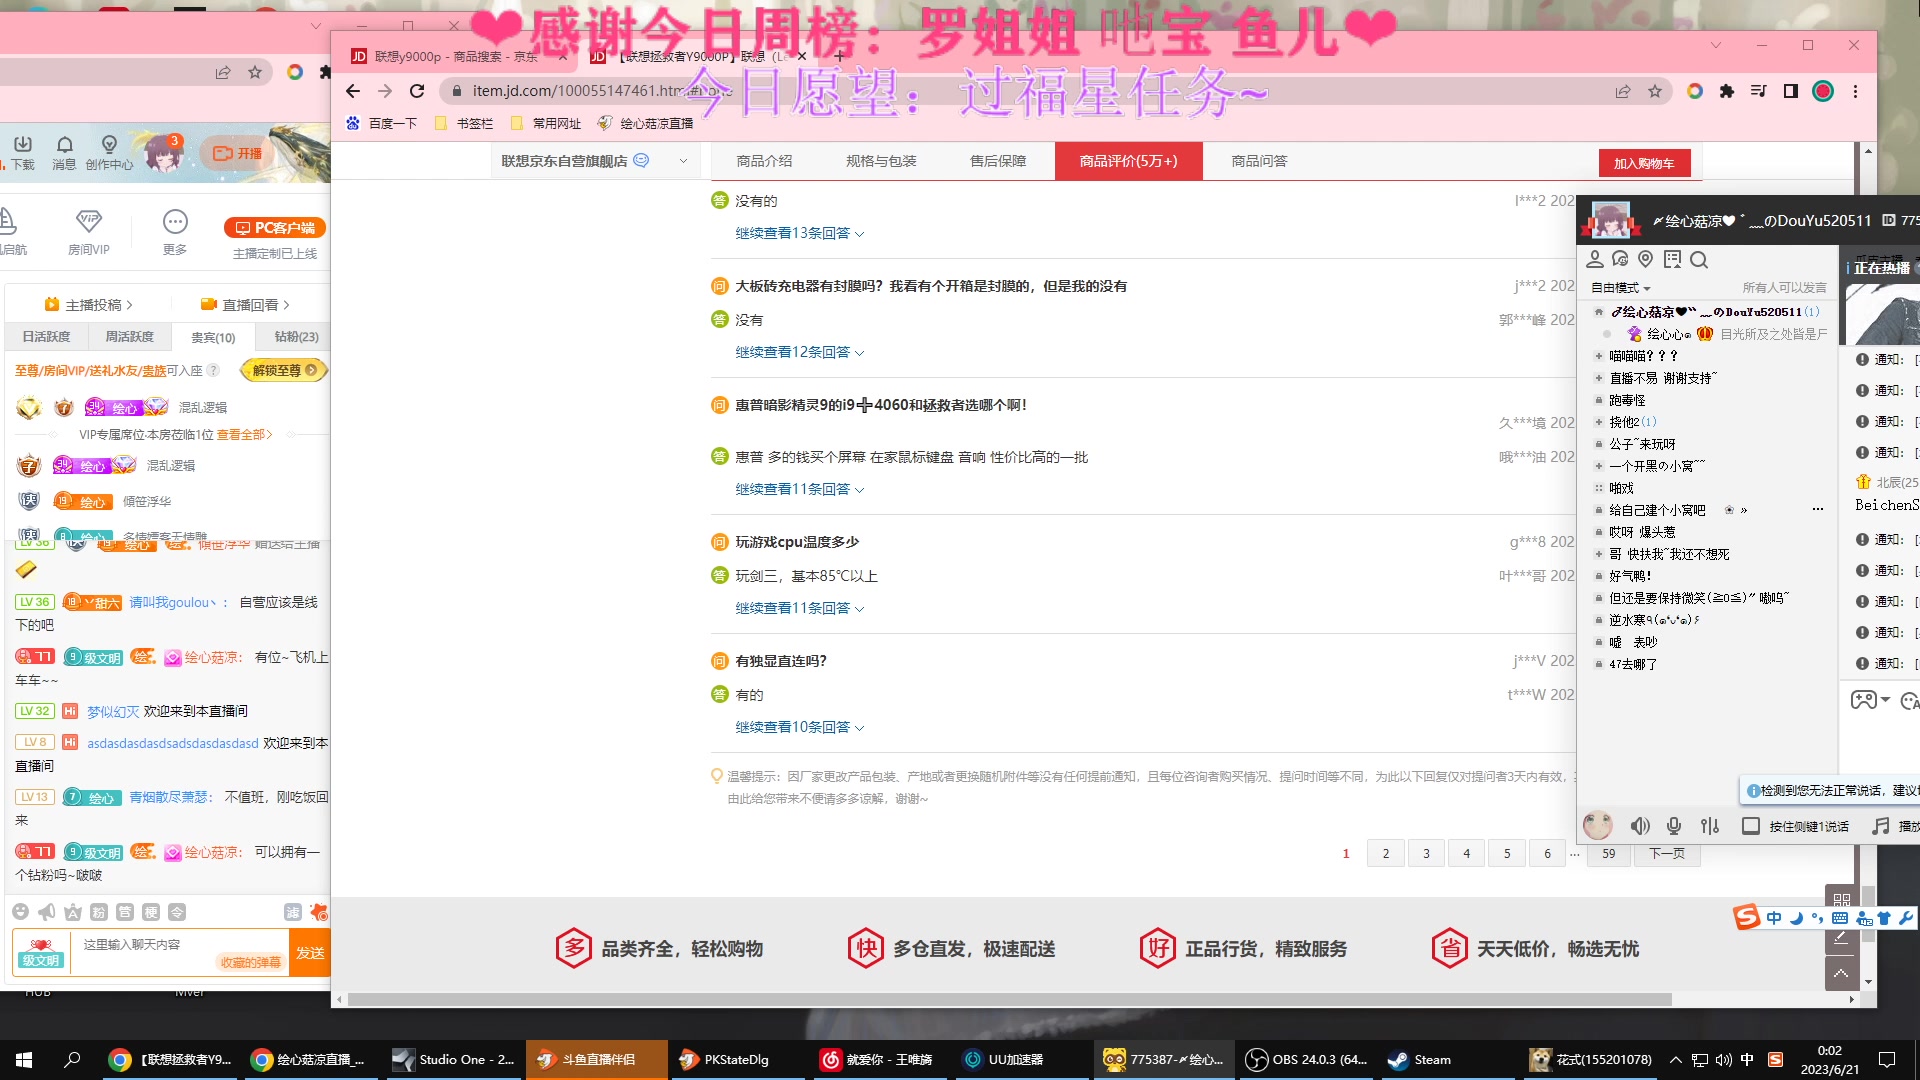
Task: Click 加入购物车 button
Action: [1644, 163]
